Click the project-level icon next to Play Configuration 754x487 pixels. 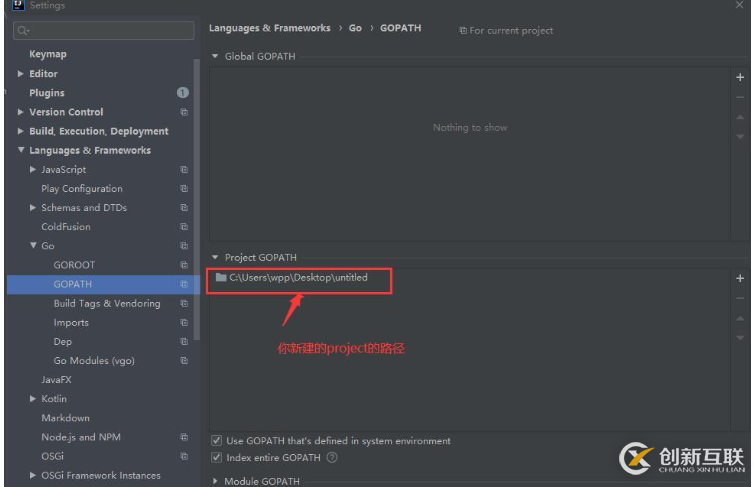pos(184,188)
